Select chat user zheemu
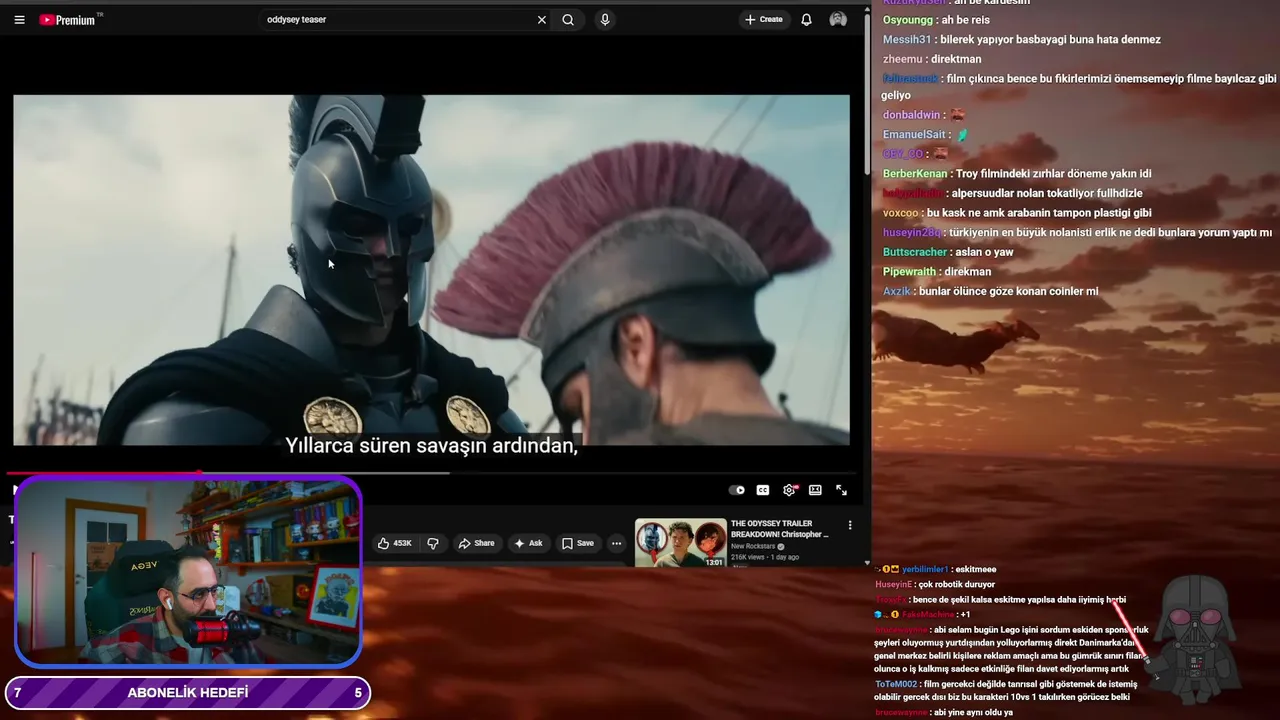 (903, 59)
